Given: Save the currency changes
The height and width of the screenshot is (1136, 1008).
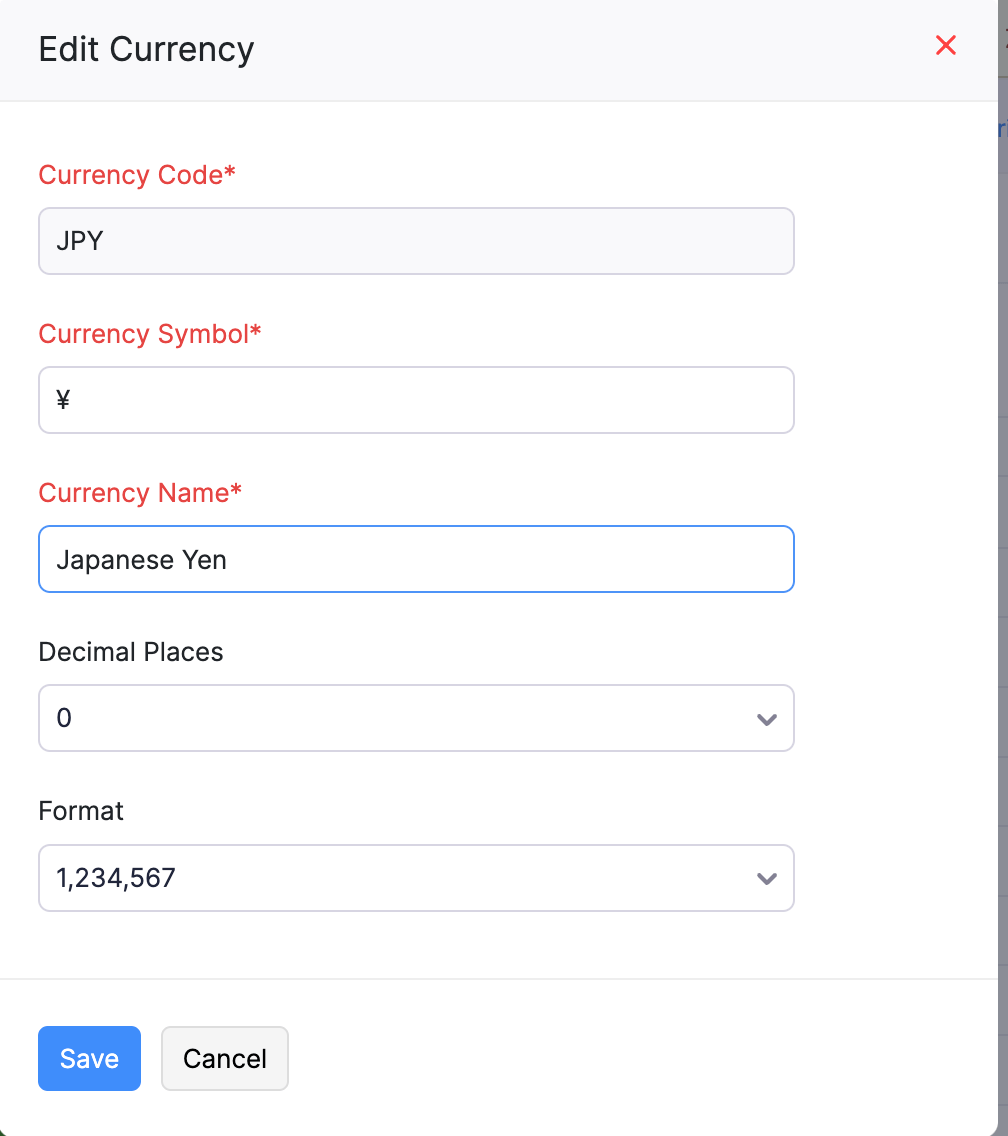Looking at the screenshot, I should pyautogui.click(x=89, y=1058).
